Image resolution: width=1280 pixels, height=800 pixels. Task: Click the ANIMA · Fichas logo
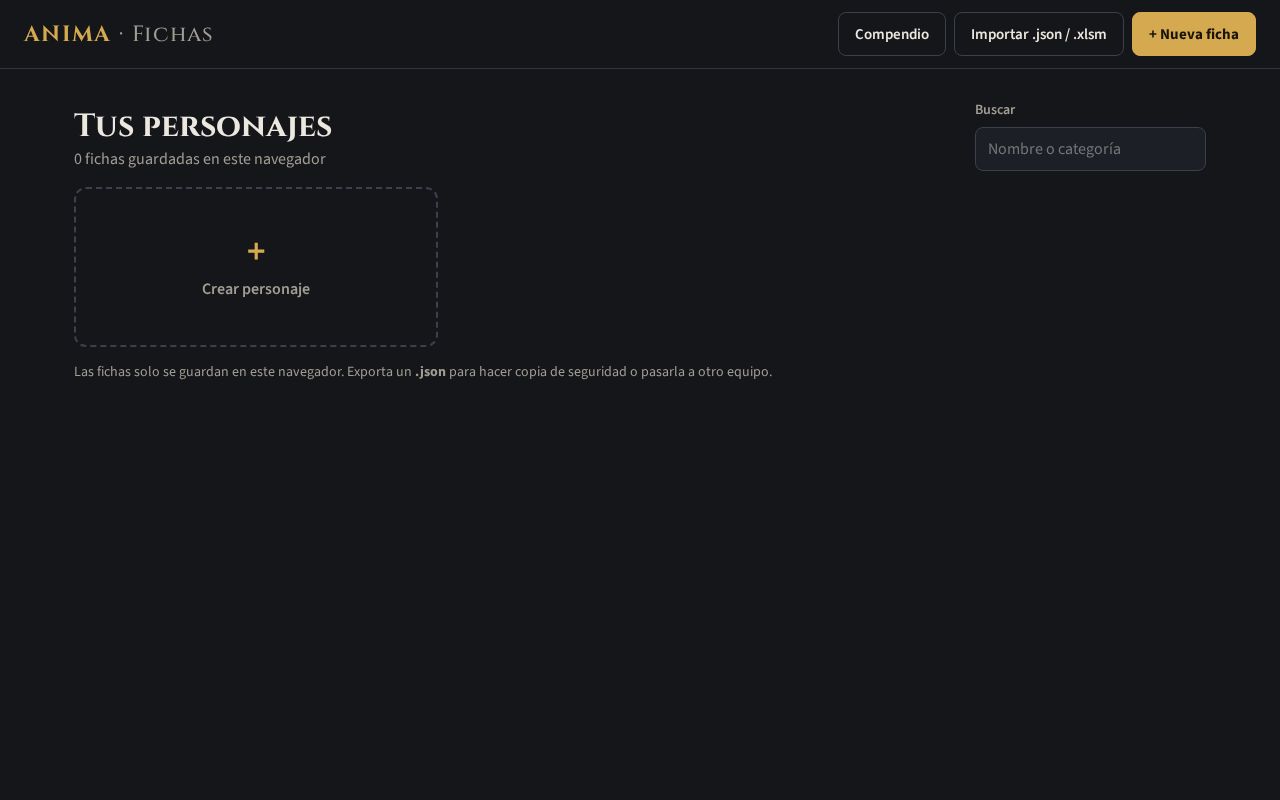pos(118,34)
